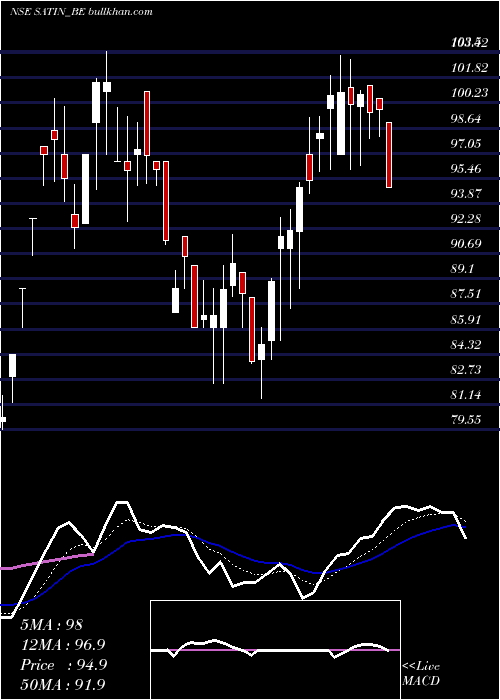Click the 12MA : 96.9 reading
Screen dimensions: 500x700
click(64, 645)
